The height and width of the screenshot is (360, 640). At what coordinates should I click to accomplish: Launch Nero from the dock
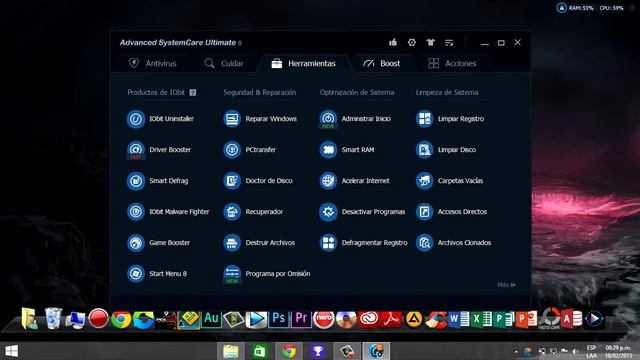(324, 319)
